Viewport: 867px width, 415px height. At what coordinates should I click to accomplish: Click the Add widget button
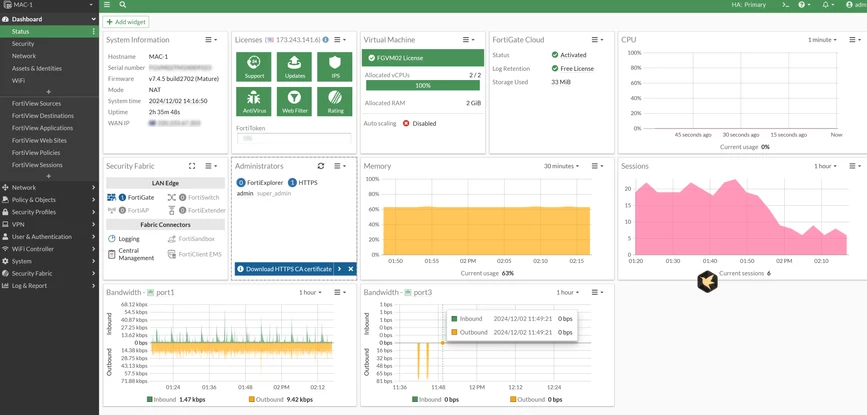[x=126, y=22]
